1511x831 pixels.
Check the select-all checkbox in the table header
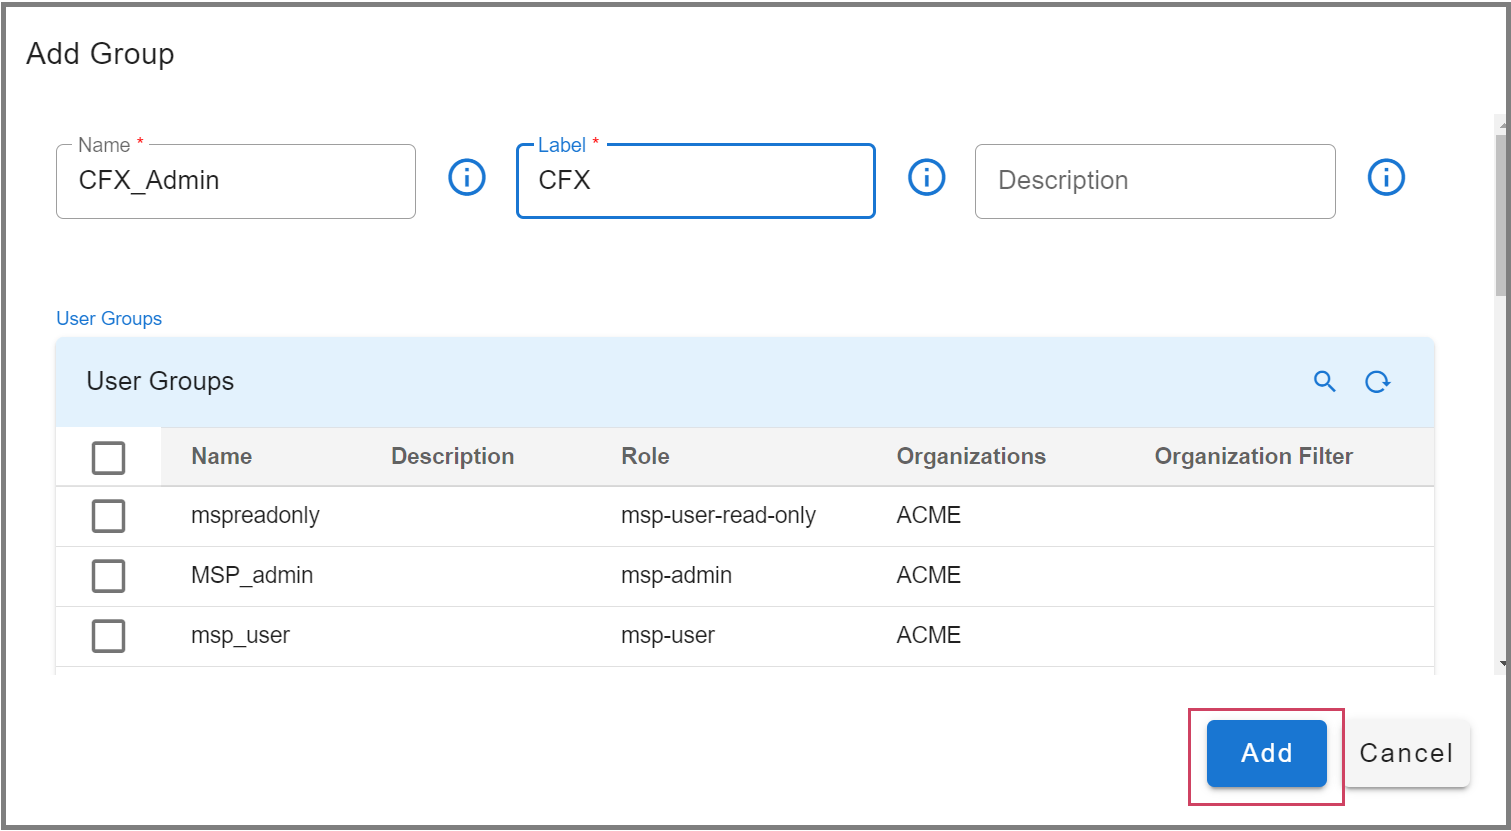[108, 457]
